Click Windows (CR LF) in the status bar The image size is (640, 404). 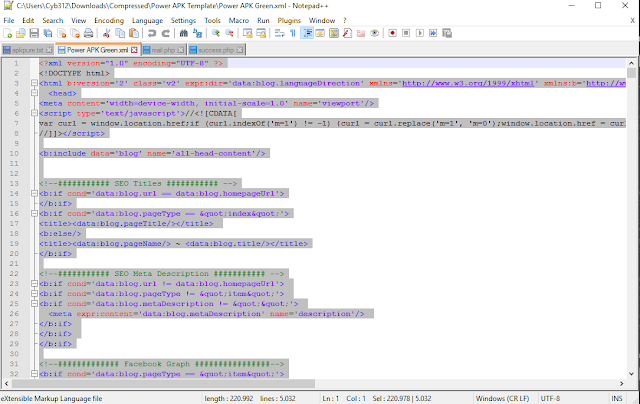[502, 398]
